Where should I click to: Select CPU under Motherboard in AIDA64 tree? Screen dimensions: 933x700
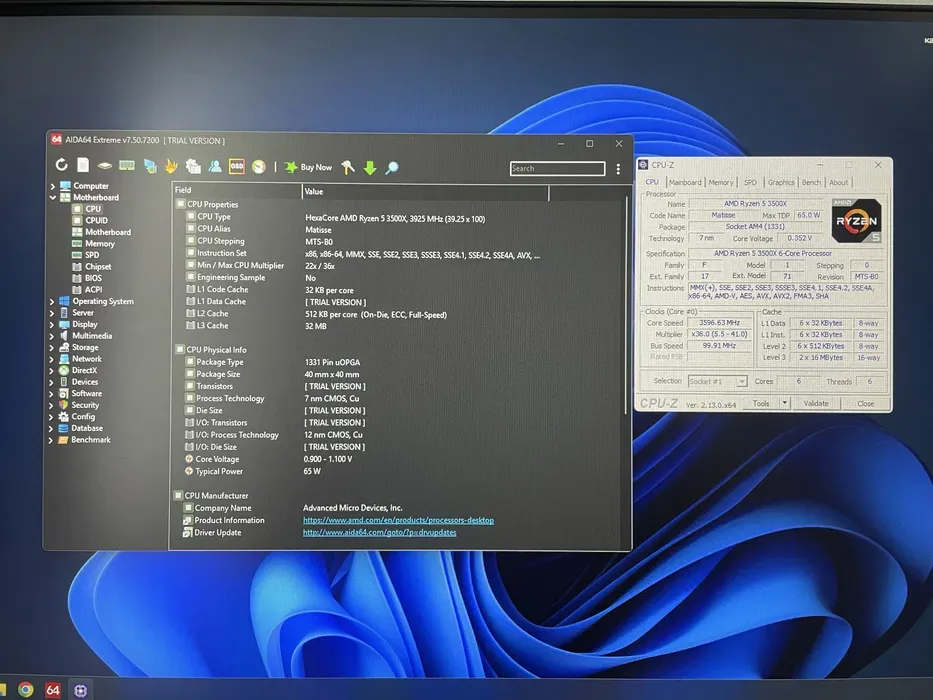[93, 209]
